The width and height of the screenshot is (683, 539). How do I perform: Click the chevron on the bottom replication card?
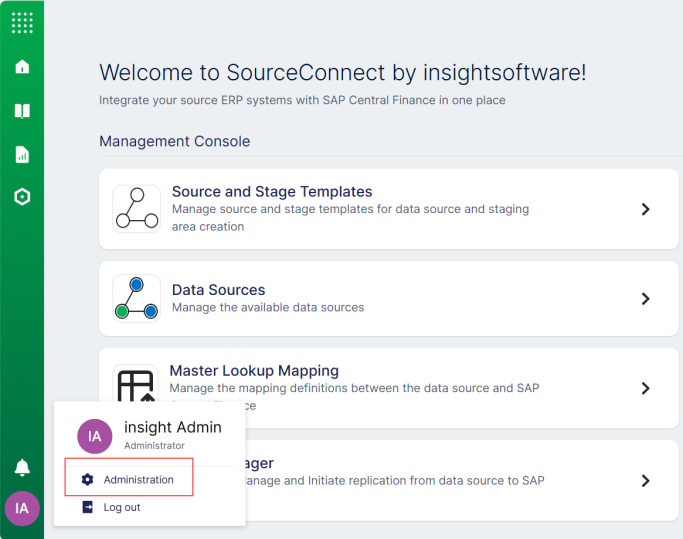(x=646, y=481)
